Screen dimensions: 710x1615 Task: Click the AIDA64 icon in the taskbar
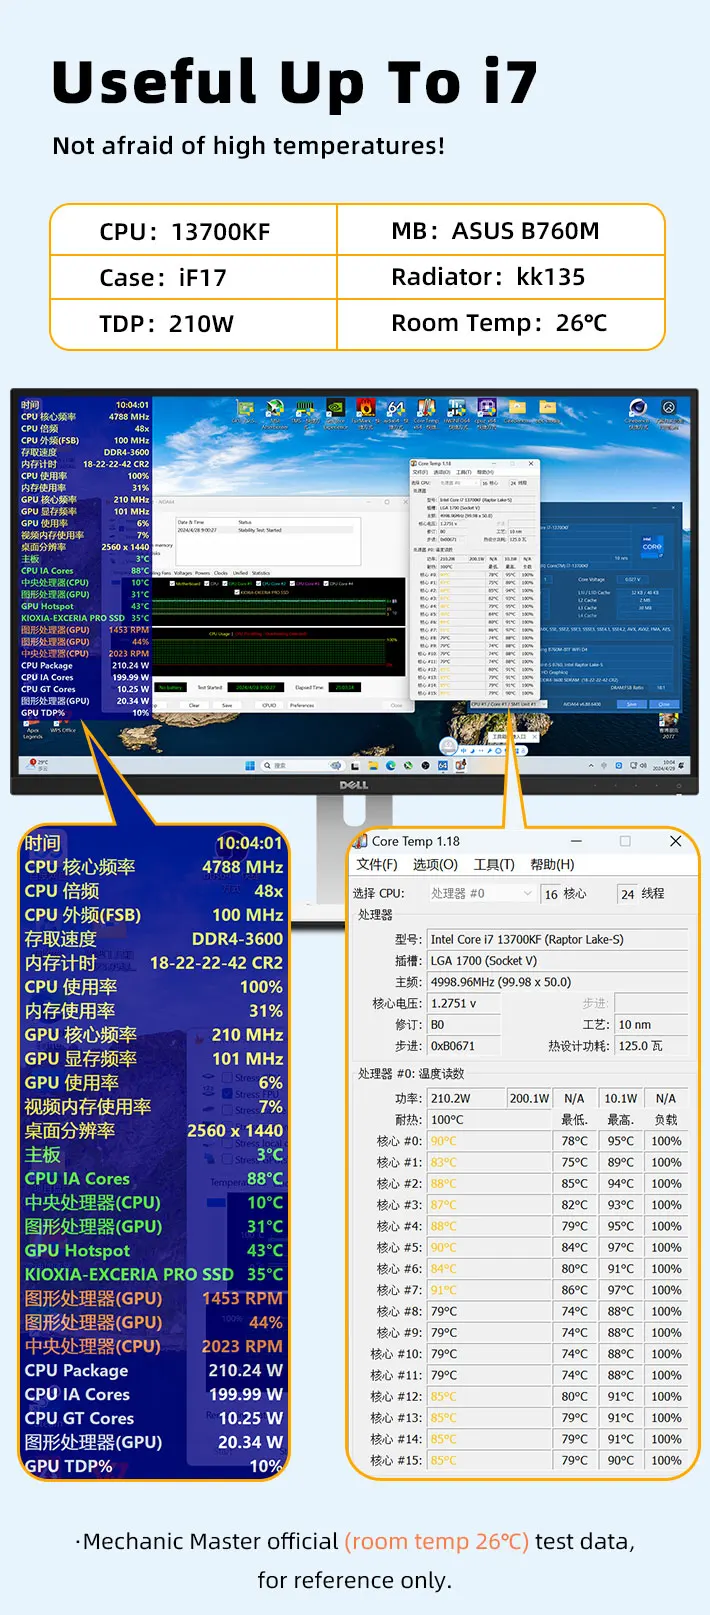[x=442, y=765]
